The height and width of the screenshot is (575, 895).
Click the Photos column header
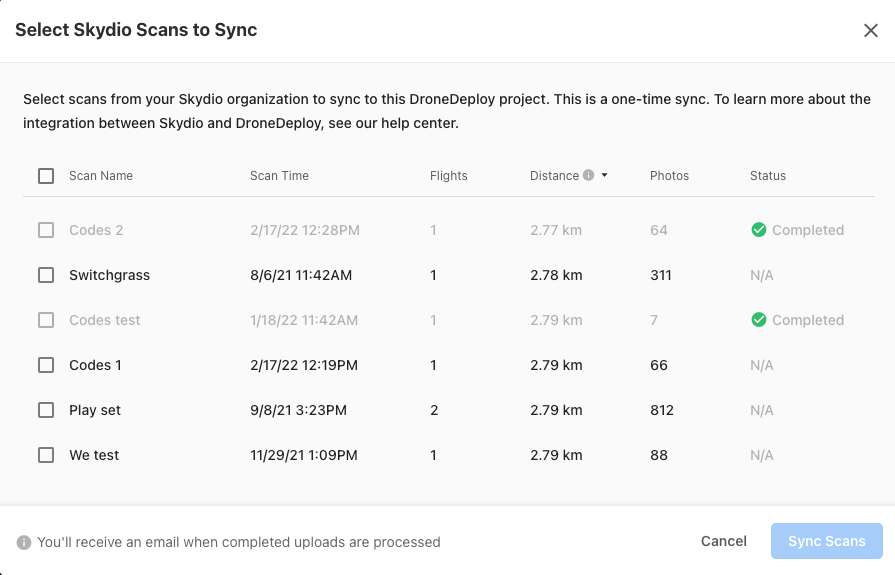pos(669,176)
